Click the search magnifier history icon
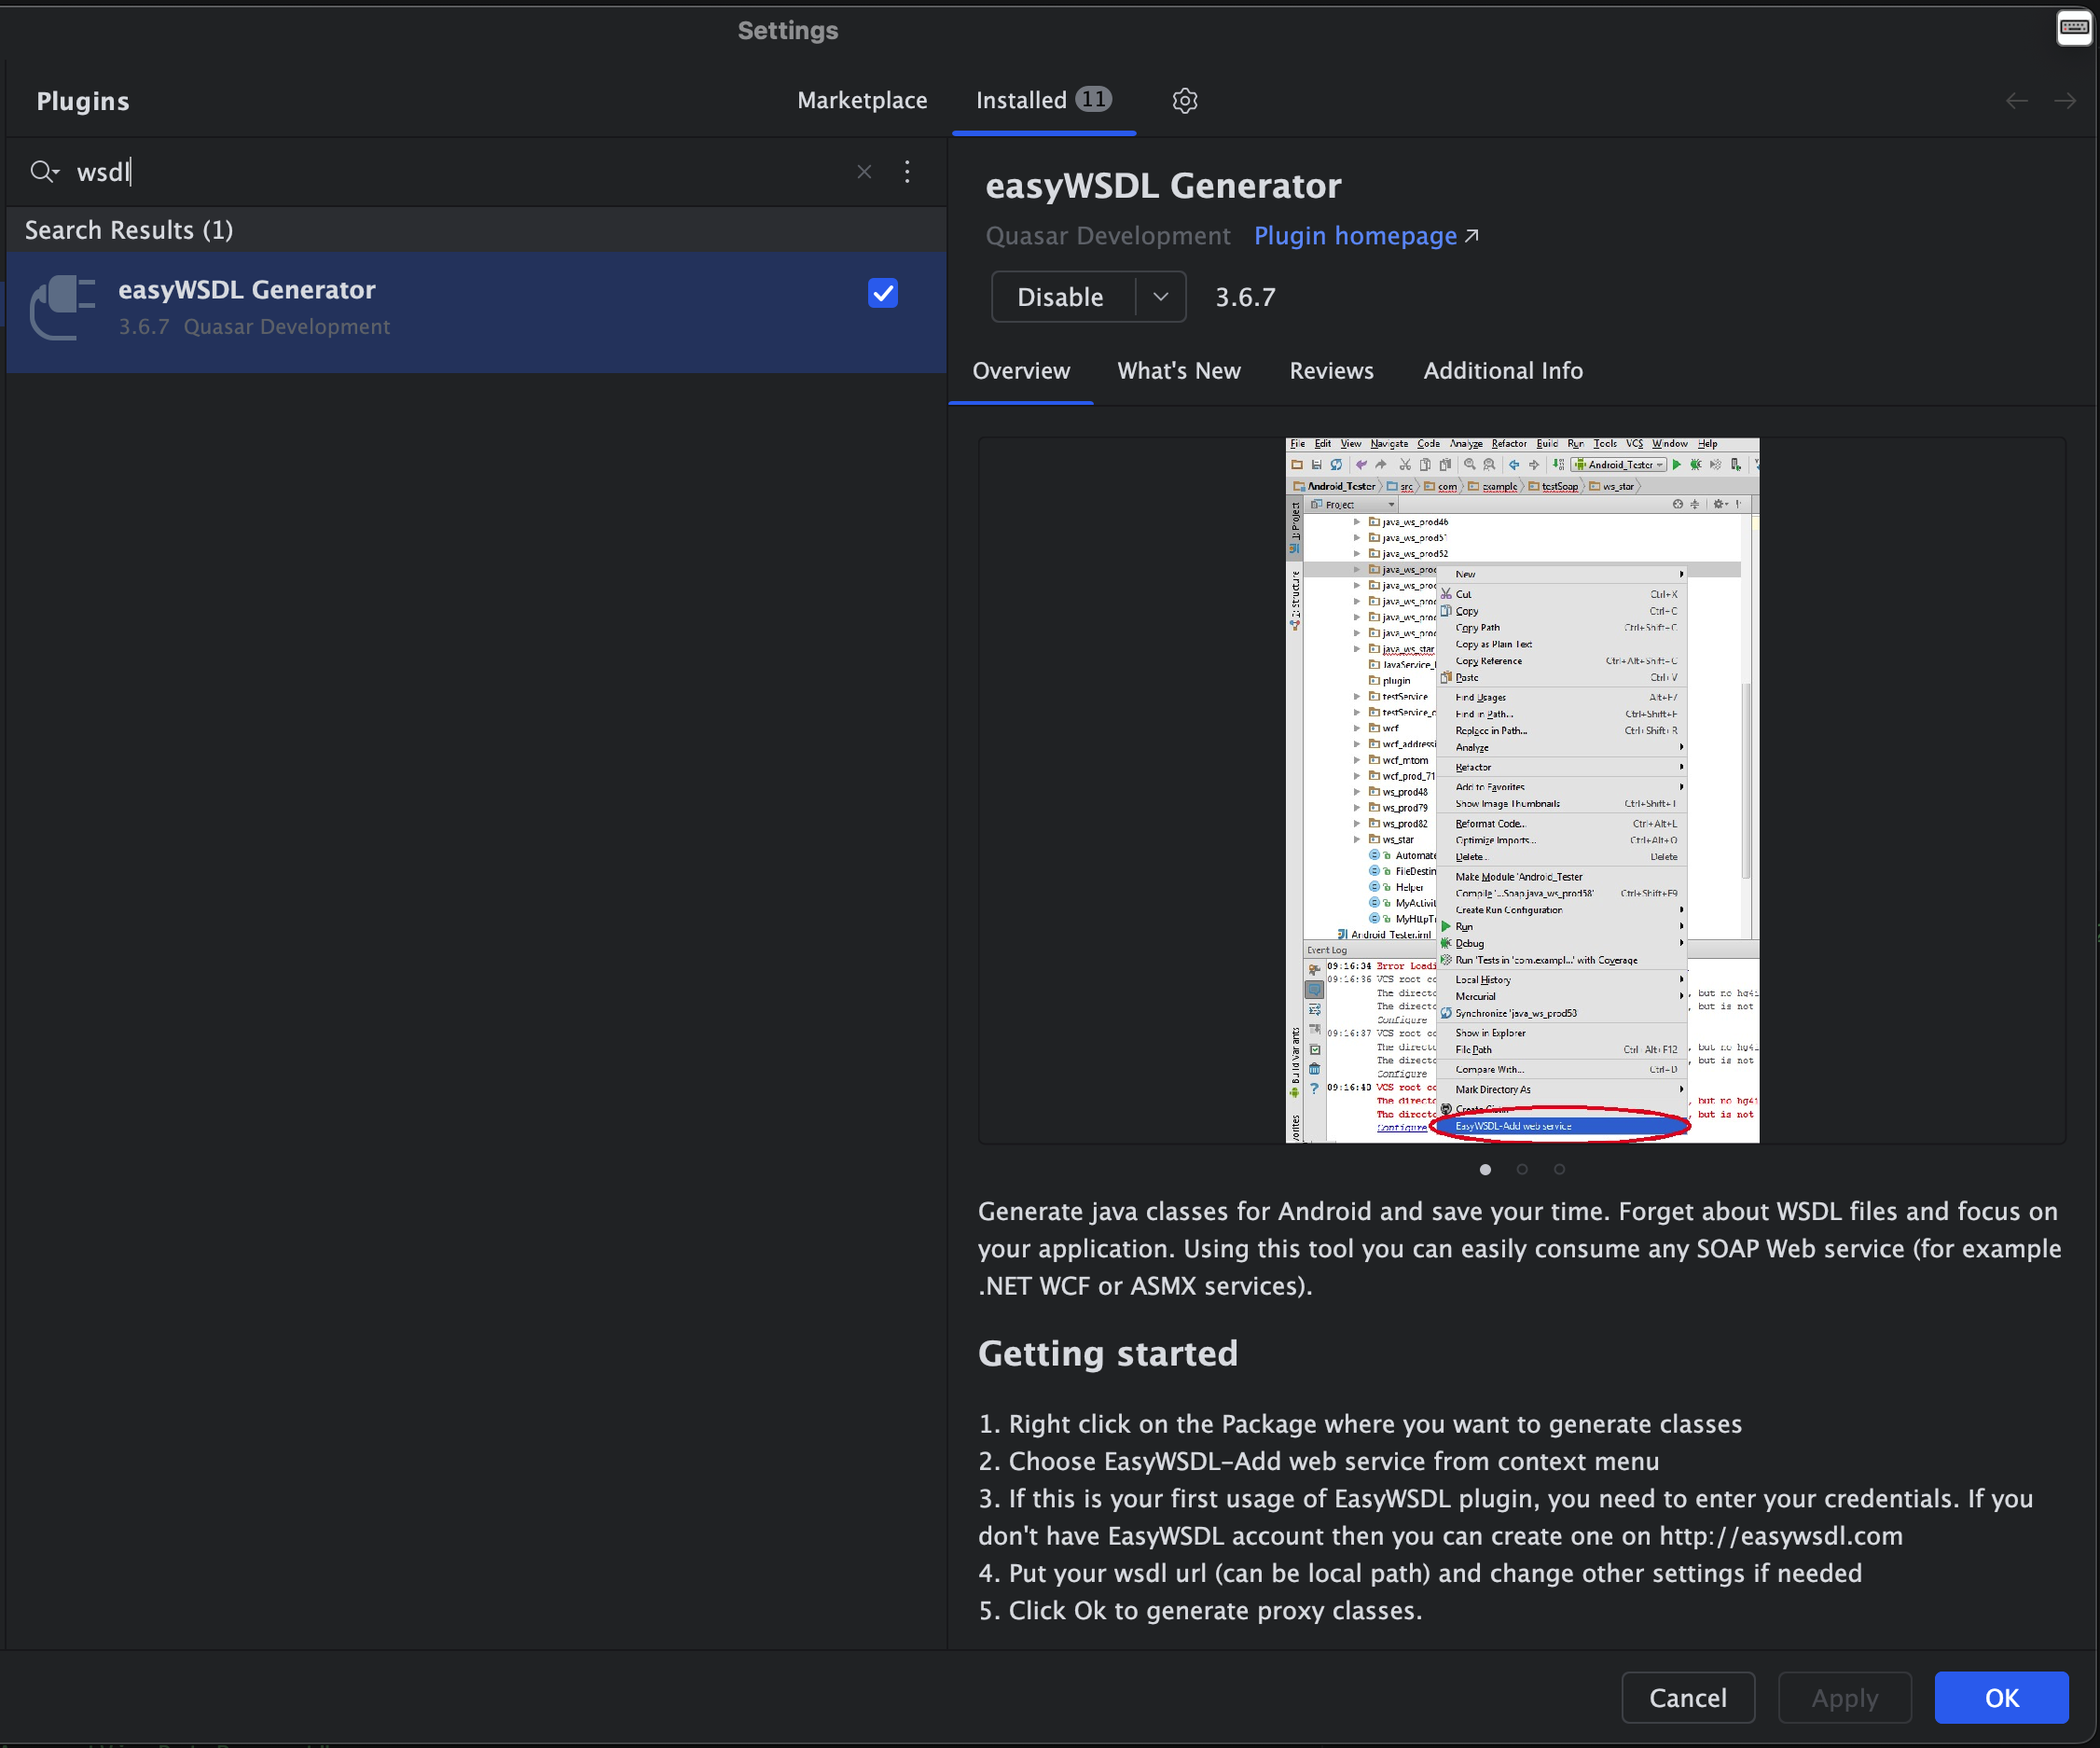Viewport: 2100px width, 1748px height. [44, 172]
